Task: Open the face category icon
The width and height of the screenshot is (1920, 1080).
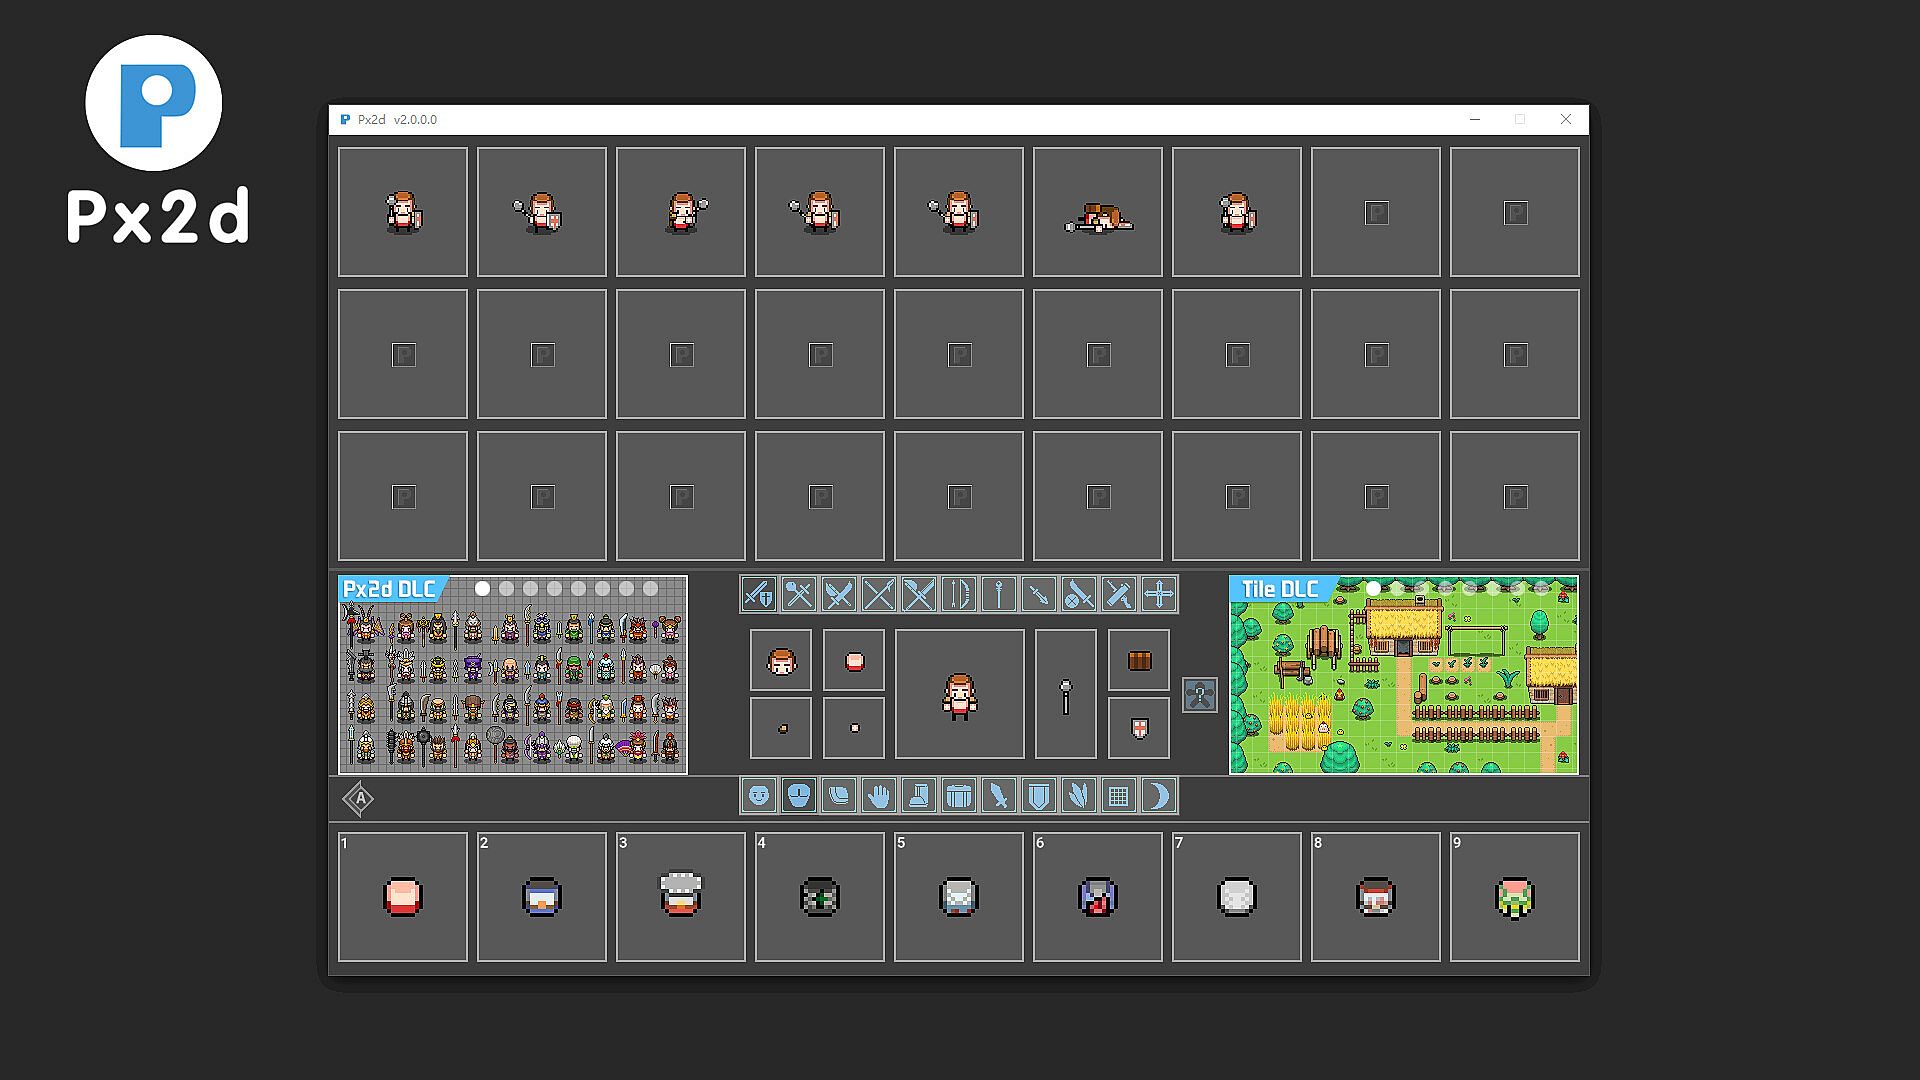Action: (759, 796)
